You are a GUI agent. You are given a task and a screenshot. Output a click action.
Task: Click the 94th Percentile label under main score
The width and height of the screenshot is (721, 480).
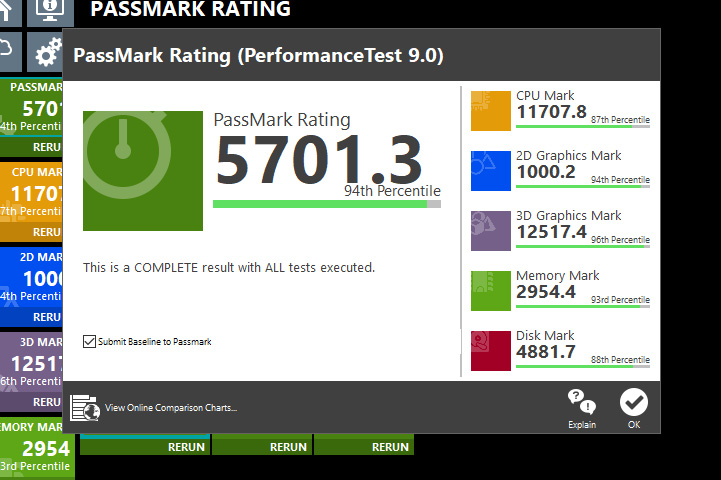point(392,191)
